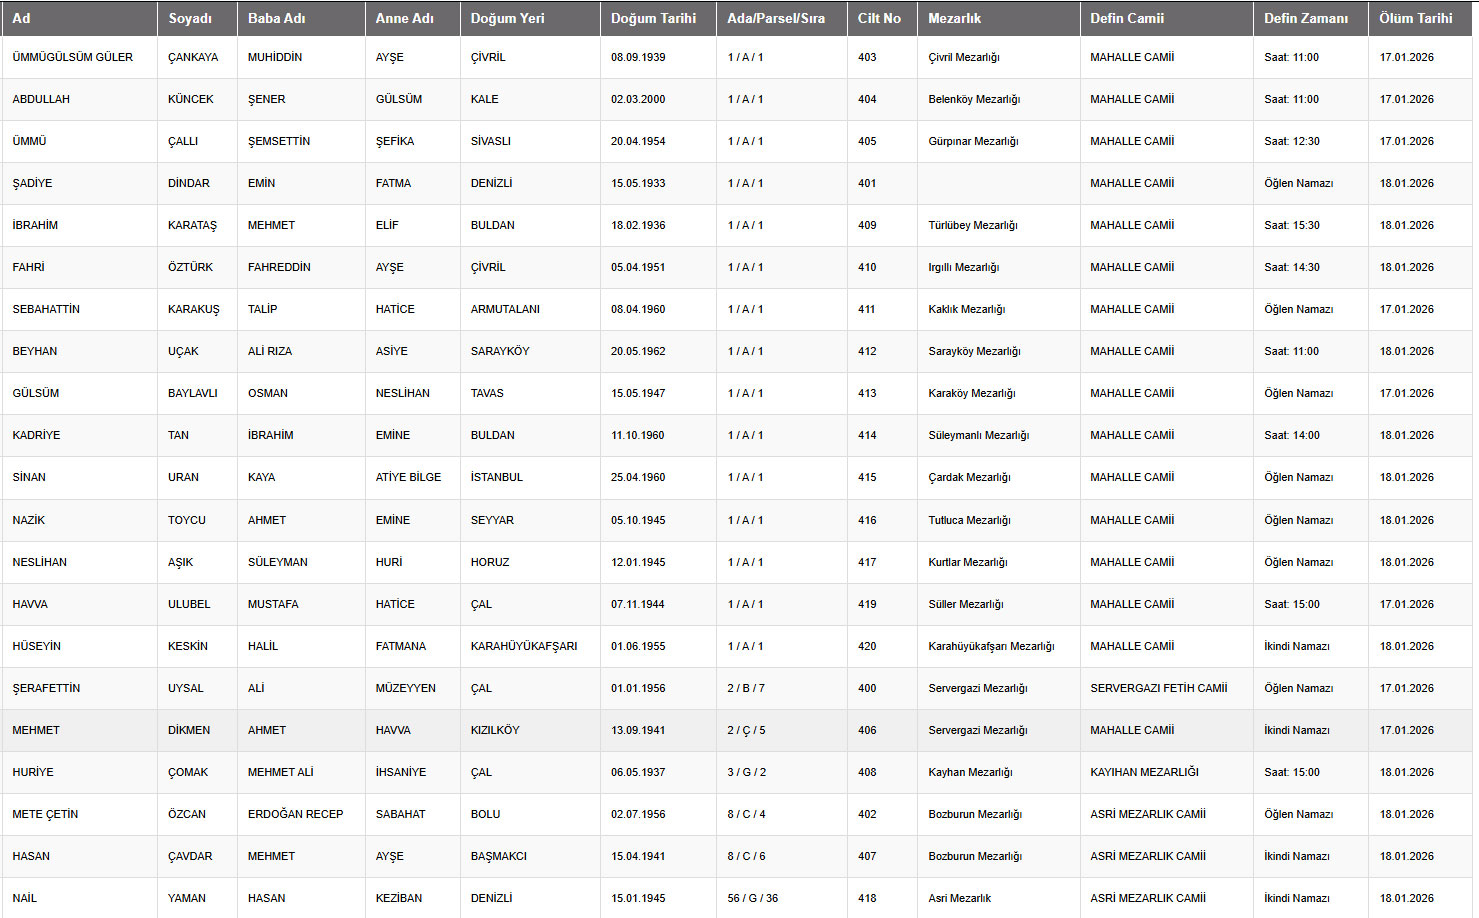
Task: Click the Cilt No column header
Action: tap(879, 18)
